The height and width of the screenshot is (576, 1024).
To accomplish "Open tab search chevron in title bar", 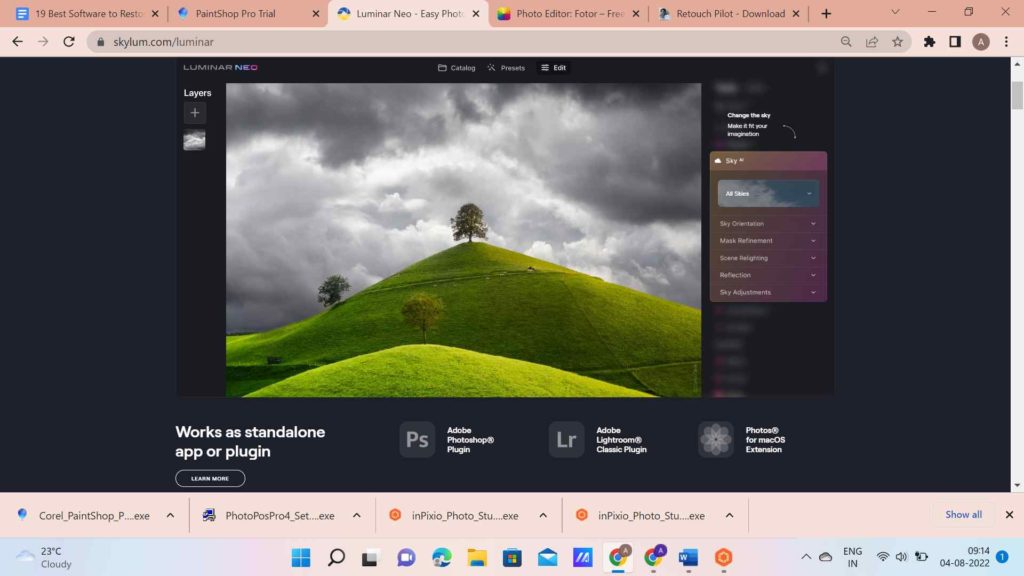I will coord(895,12).
